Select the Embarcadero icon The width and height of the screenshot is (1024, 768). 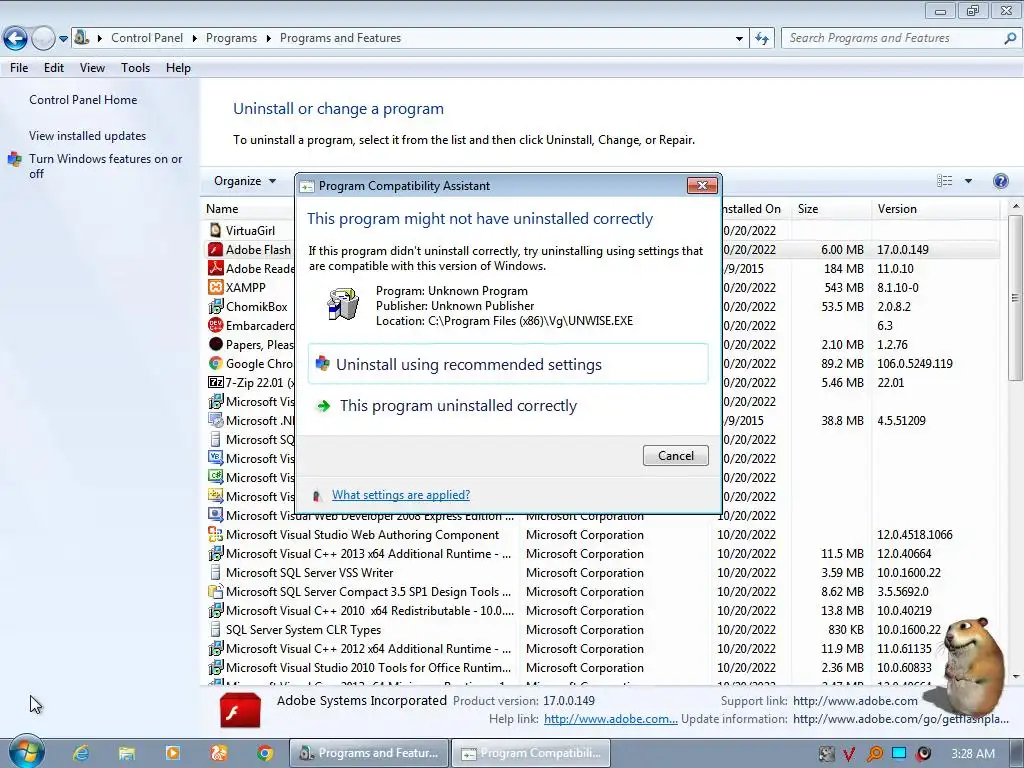pyautogui.click(x=216, y=325)
